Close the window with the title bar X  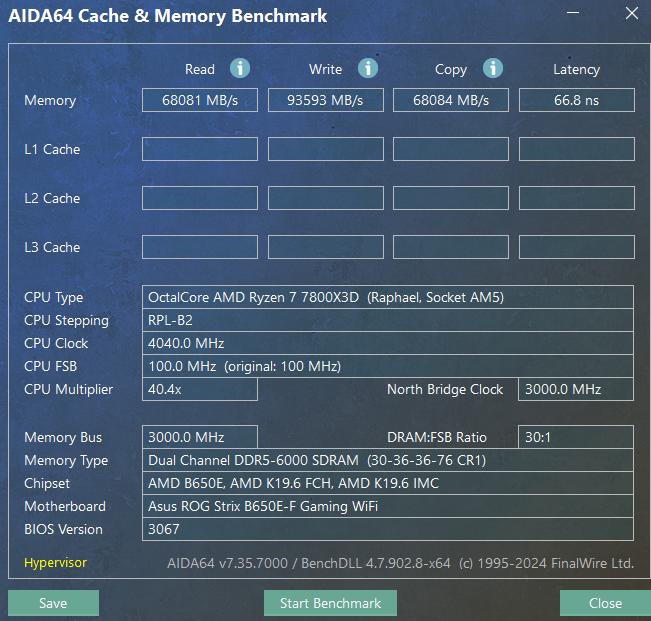(630, 14)
